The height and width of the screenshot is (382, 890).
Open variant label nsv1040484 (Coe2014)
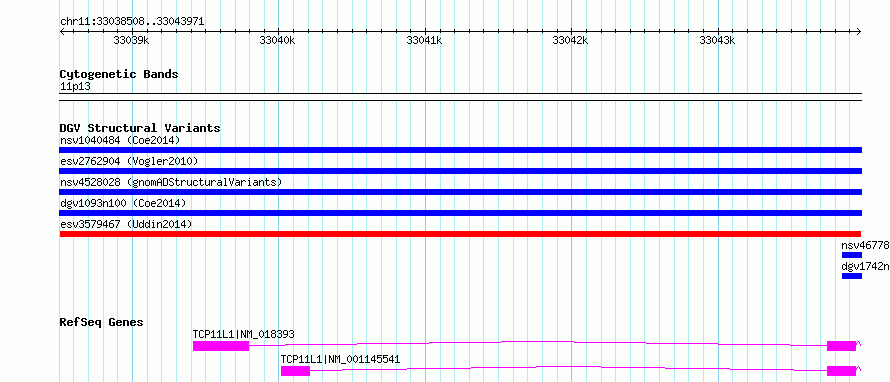[x=120, y=140]
